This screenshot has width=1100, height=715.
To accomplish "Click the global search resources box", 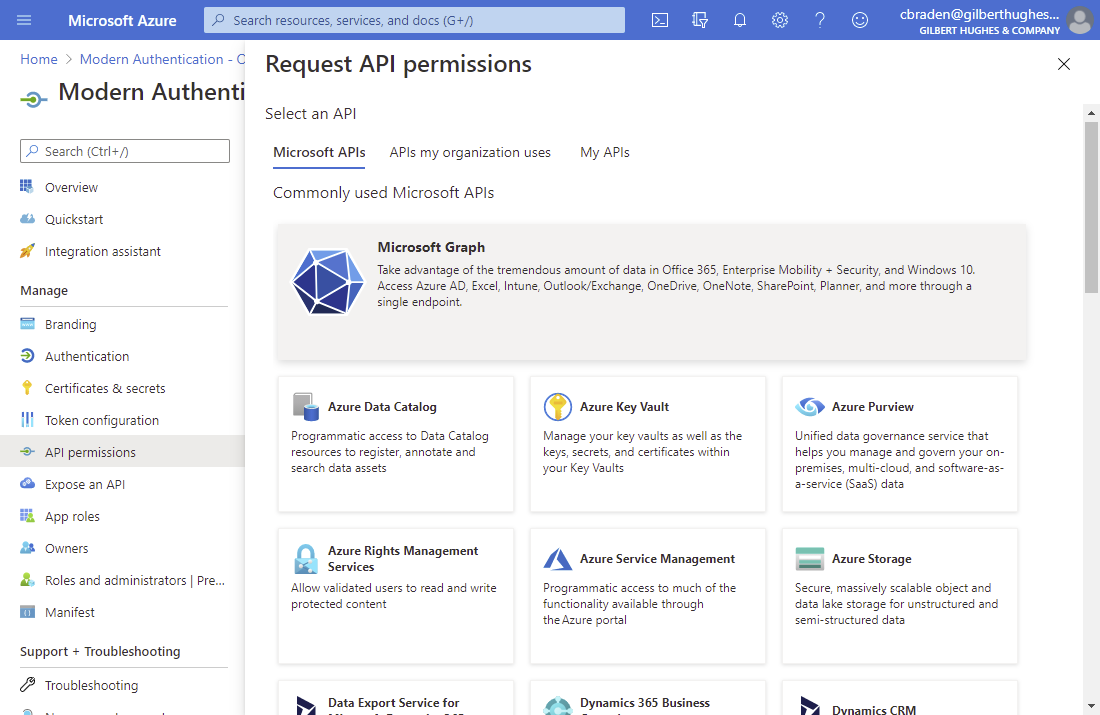I will click(x=414, y=20).
